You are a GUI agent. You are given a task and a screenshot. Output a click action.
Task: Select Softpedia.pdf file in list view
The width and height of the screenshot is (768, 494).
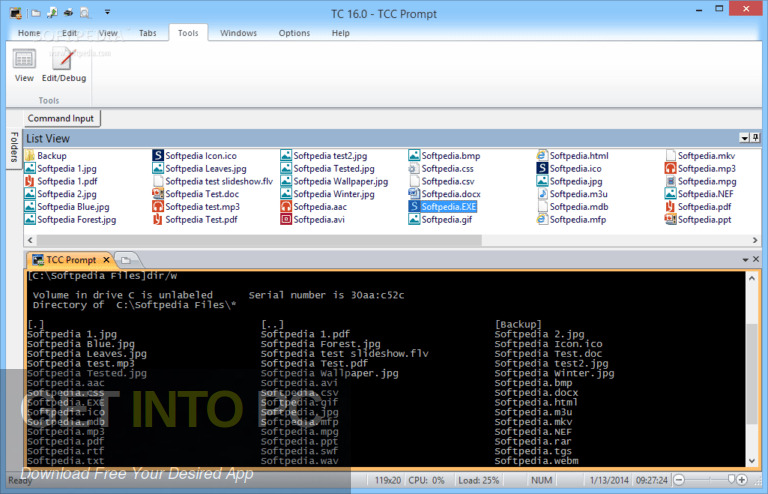[x=698, y=207]
